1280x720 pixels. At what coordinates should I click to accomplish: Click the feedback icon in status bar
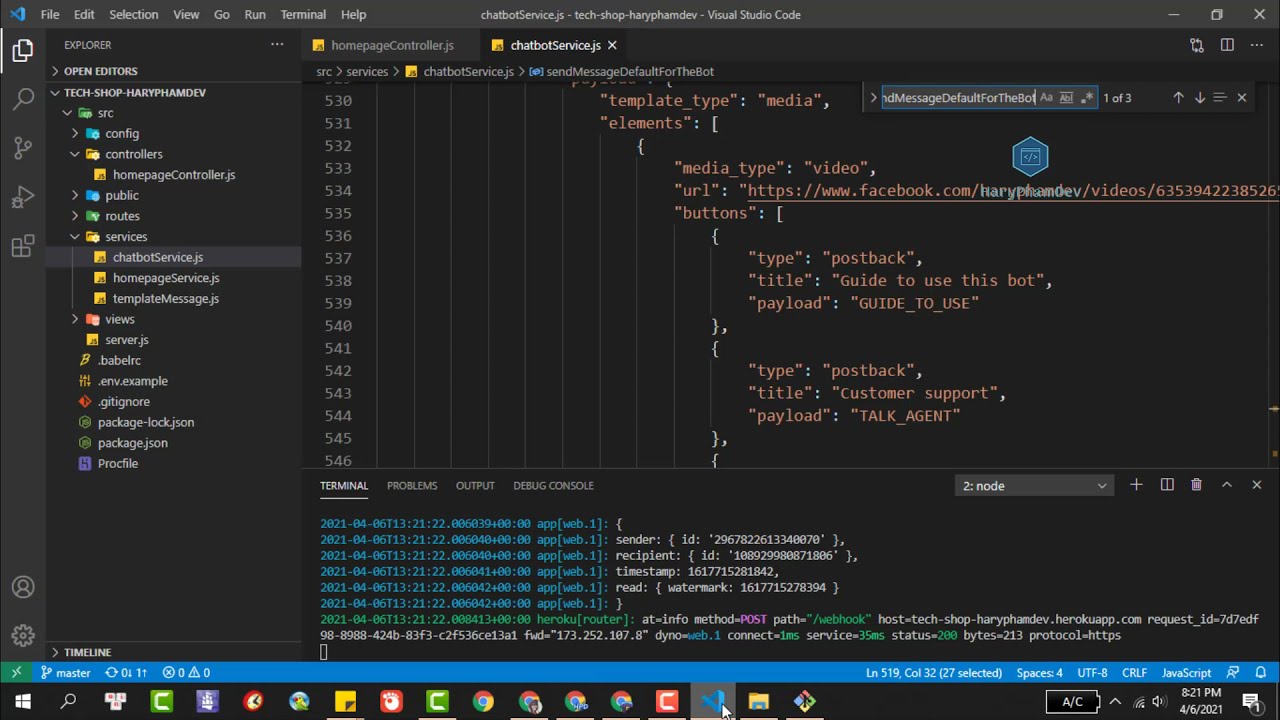(x=1233, y=673)
